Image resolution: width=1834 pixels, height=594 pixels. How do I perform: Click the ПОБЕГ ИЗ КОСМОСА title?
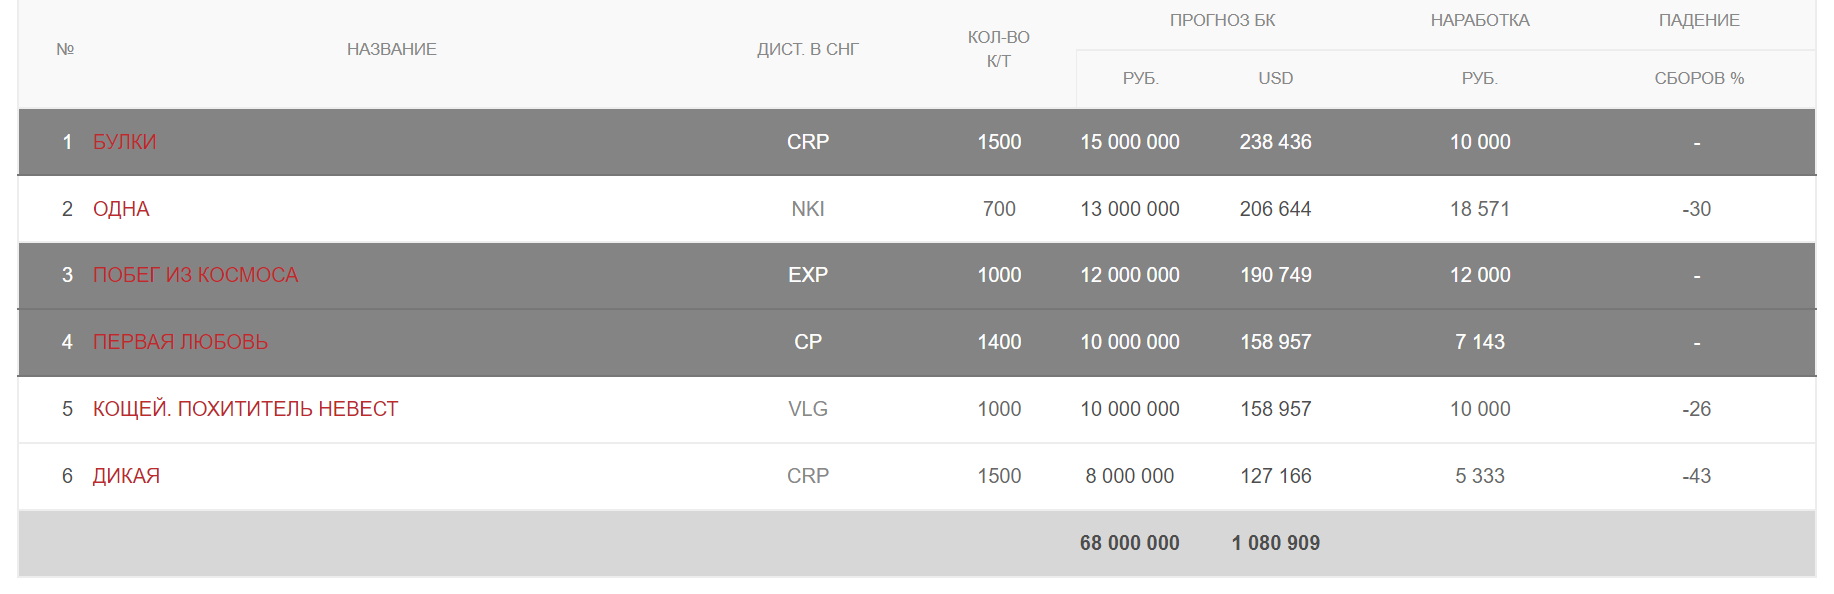pyautogui.click(x=195, y=275)
